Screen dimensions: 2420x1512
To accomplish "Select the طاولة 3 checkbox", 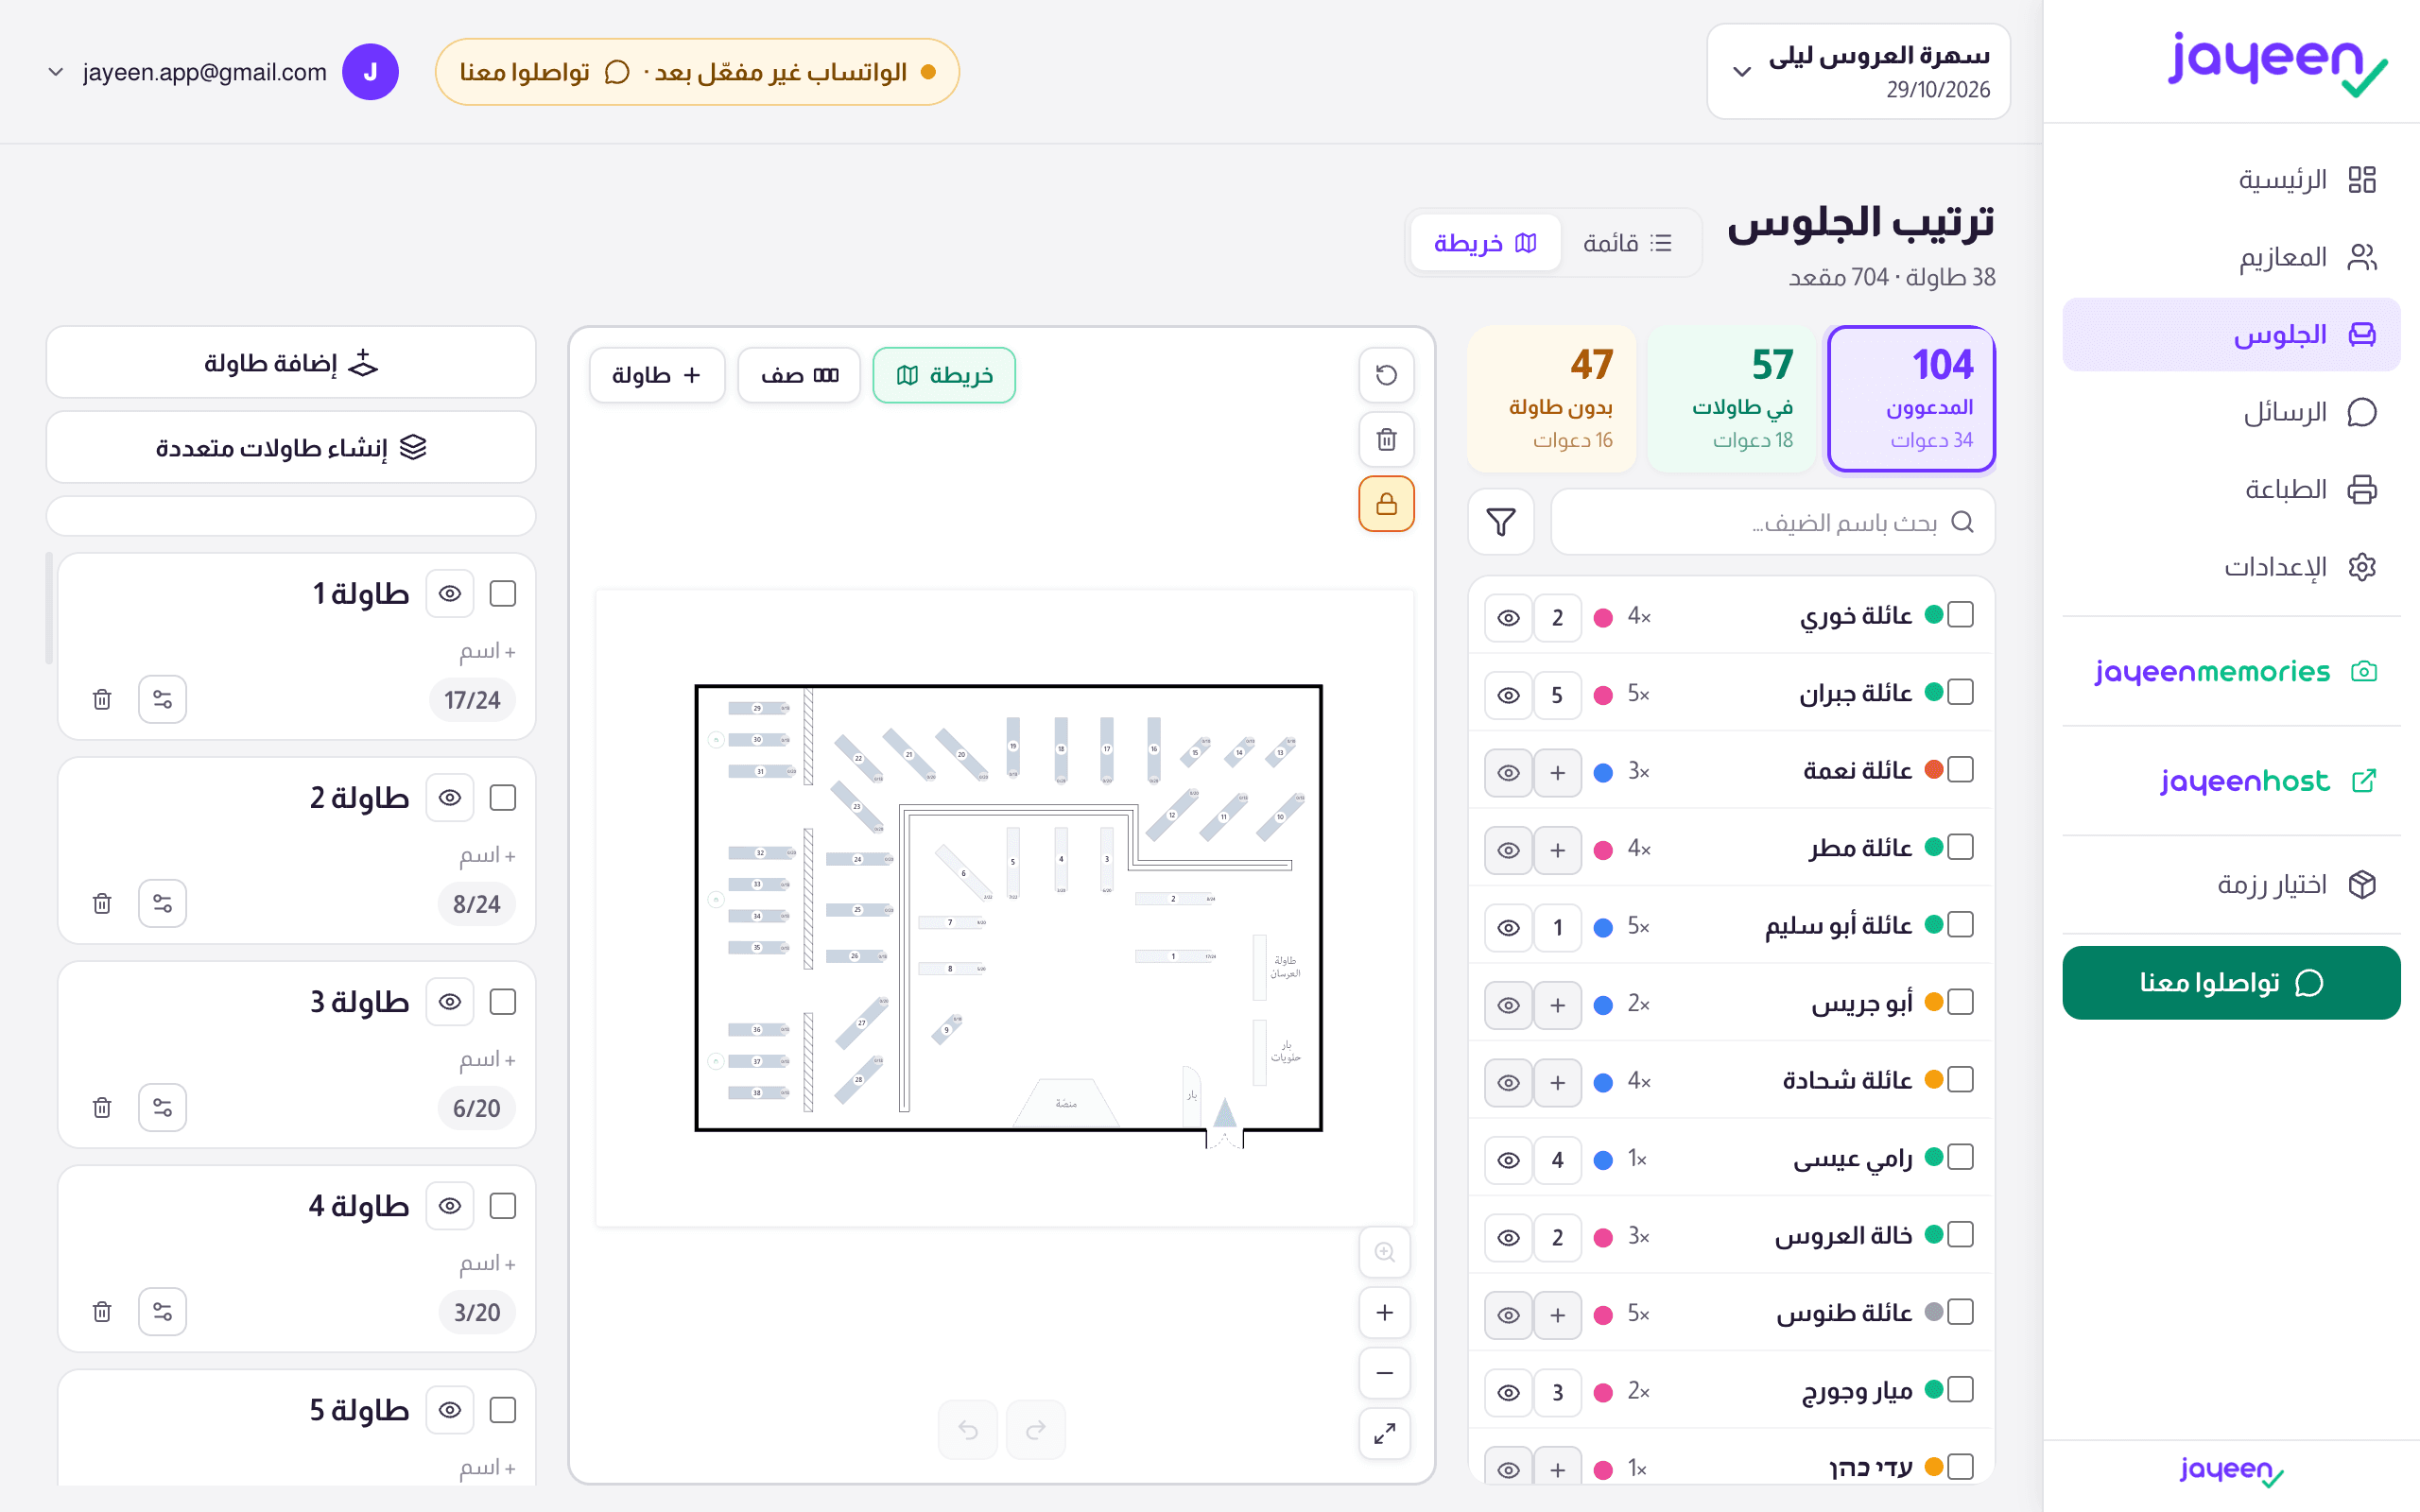I will pyautogui.click(x=502, y=1002).
